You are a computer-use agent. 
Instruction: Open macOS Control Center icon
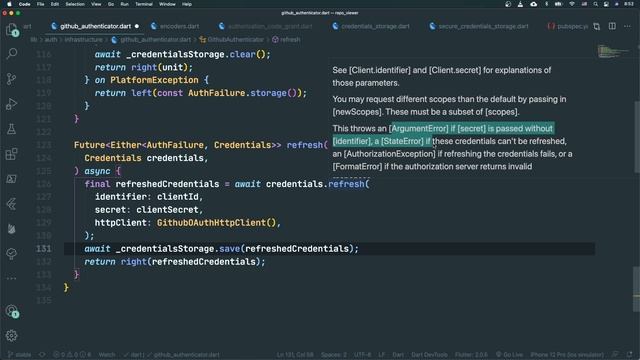(606, 4)
